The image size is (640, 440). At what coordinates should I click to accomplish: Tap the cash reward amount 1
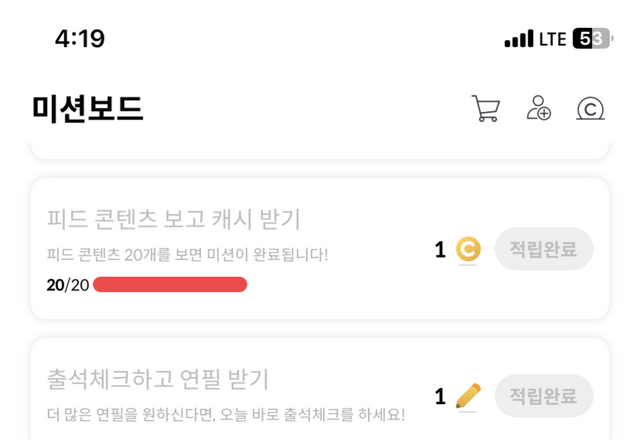coord(440,250)
